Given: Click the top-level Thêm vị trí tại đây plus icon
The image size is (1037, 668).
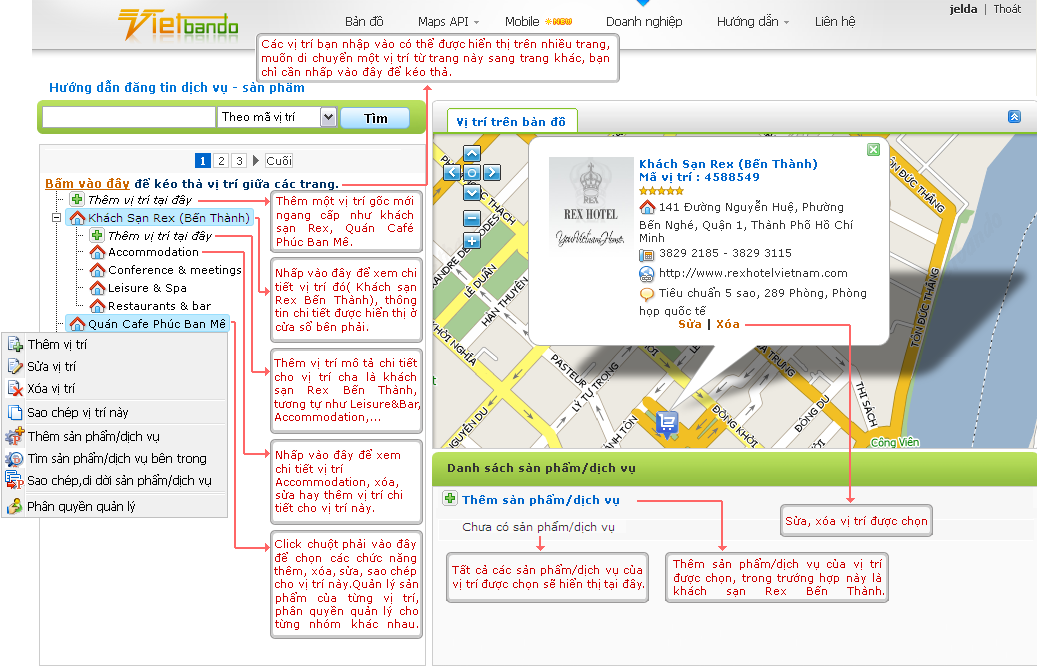Looking at the screenshot, I should pos(77,199).
